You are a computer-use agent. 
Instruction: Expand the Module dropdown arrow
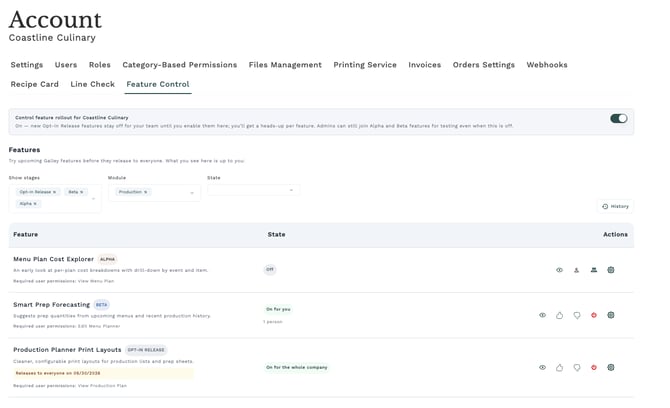(192, 193)
